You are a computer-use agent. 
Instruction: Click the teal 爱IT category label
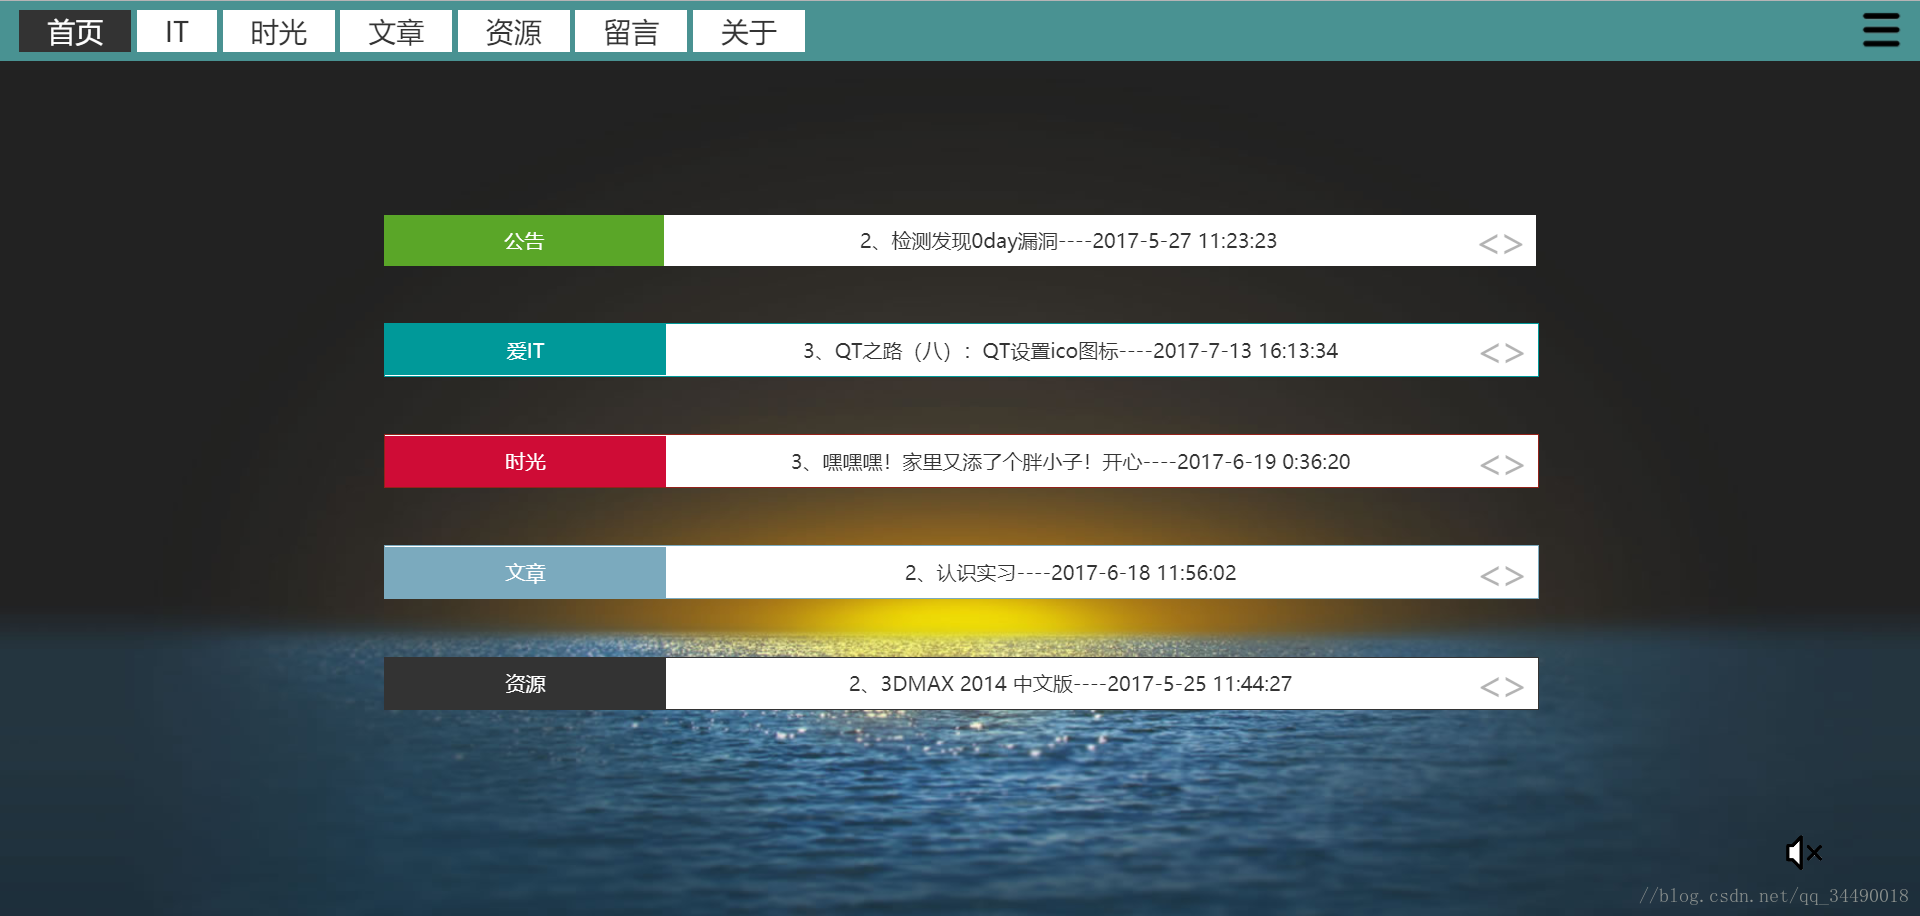coord(525,350)
